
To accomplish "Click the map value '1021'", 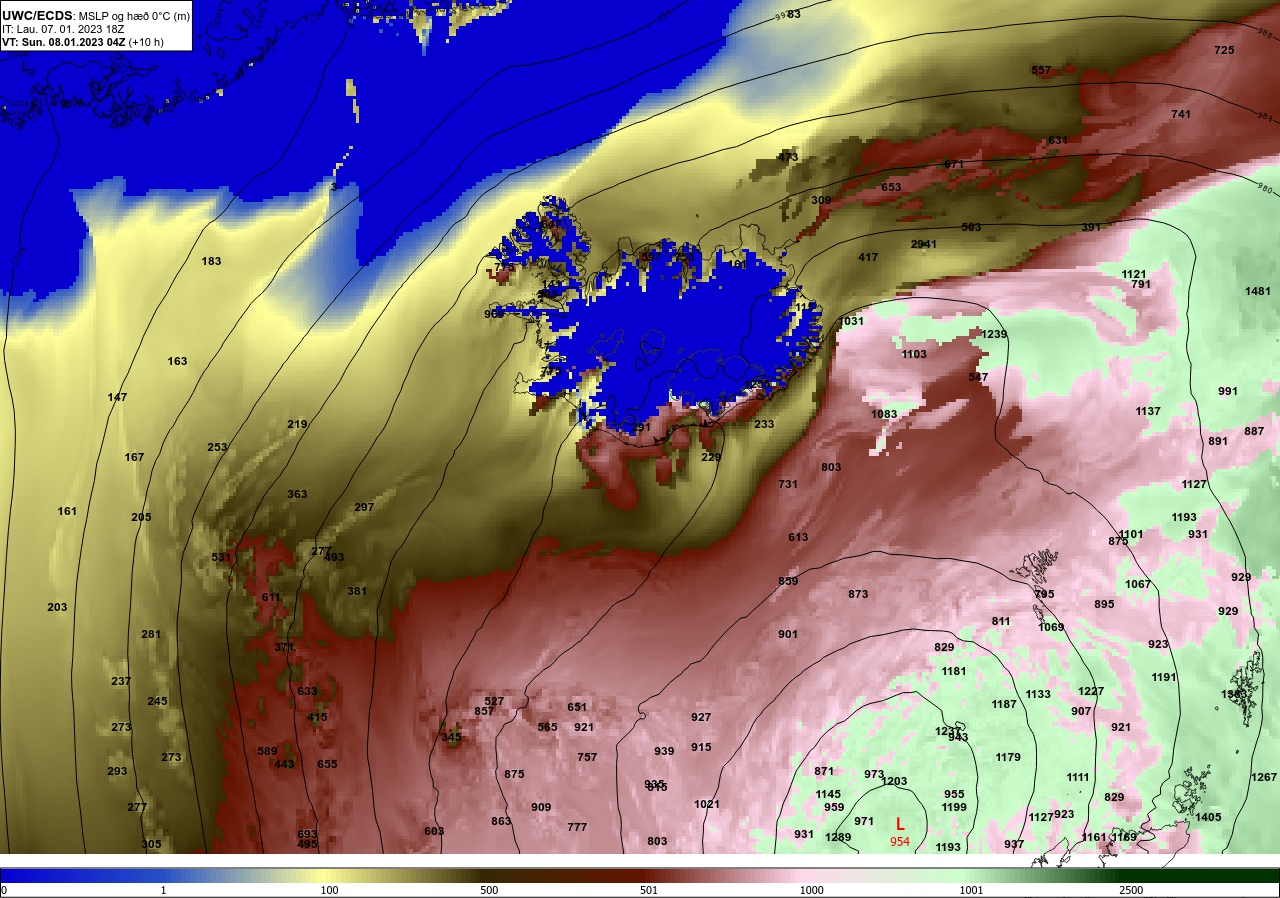I will tap(707, 804).
